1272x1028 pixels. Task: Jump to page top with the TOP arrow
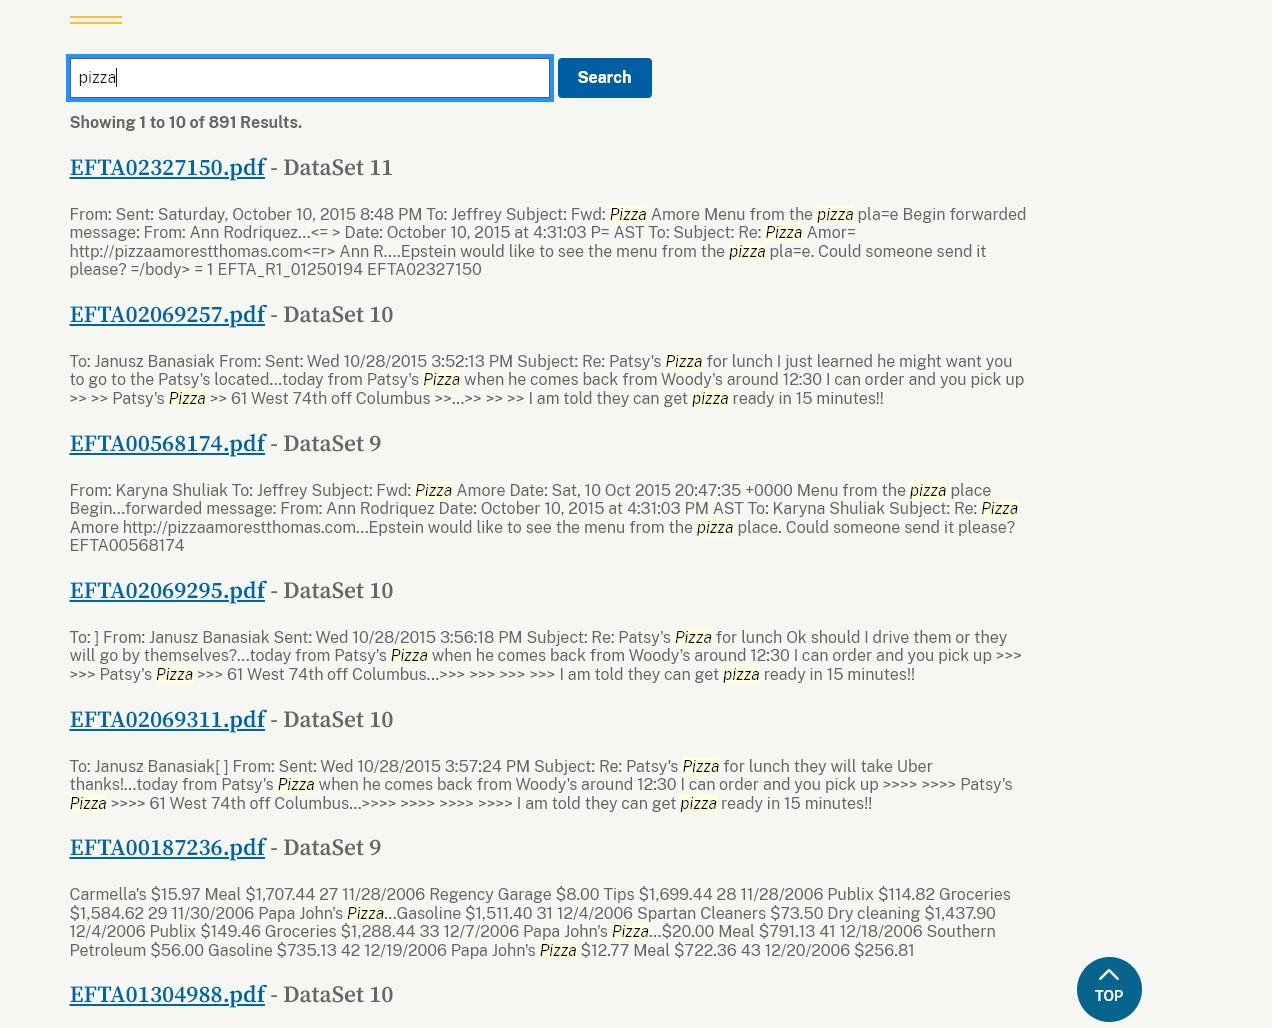pyautogui.click(x=1109, y=989)
